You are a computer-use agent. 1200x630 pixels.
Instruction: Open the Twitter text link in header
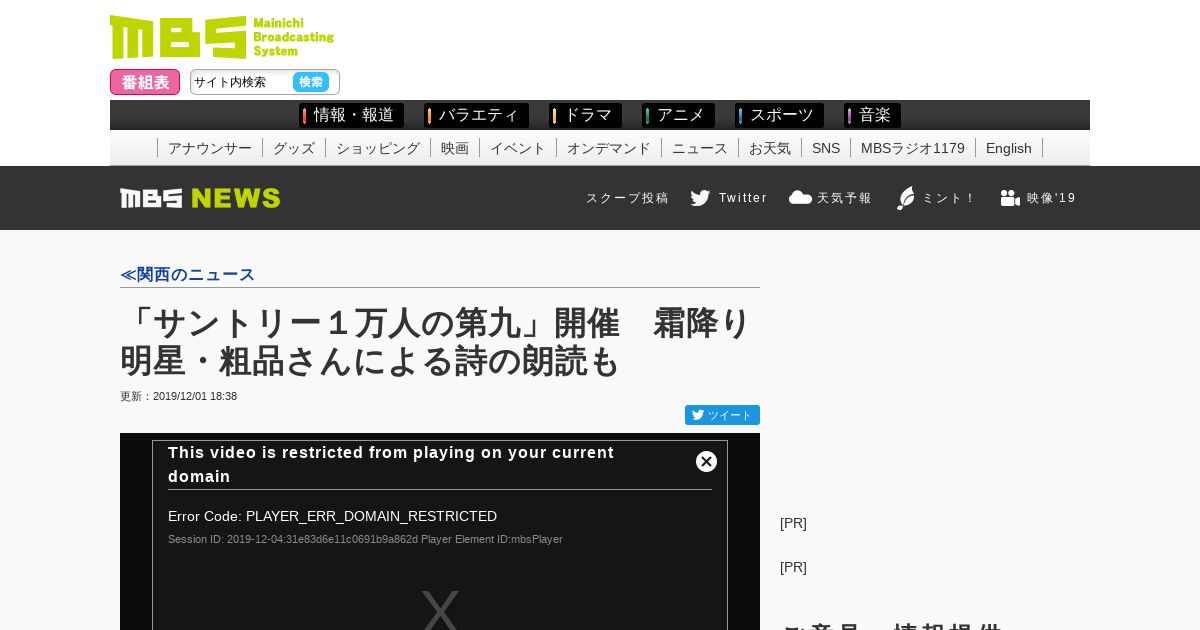point(743,198)
